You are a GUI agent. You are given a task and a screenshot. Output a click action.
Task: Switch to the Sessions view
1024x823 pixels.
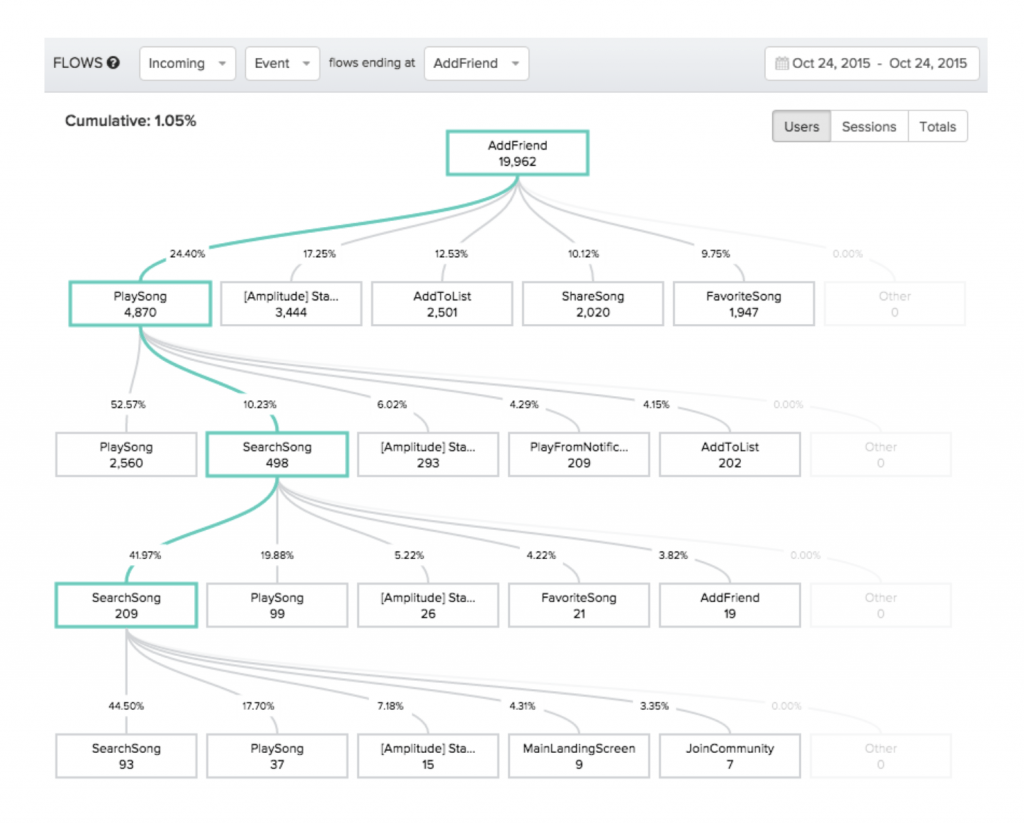click(x=868, y=127)
